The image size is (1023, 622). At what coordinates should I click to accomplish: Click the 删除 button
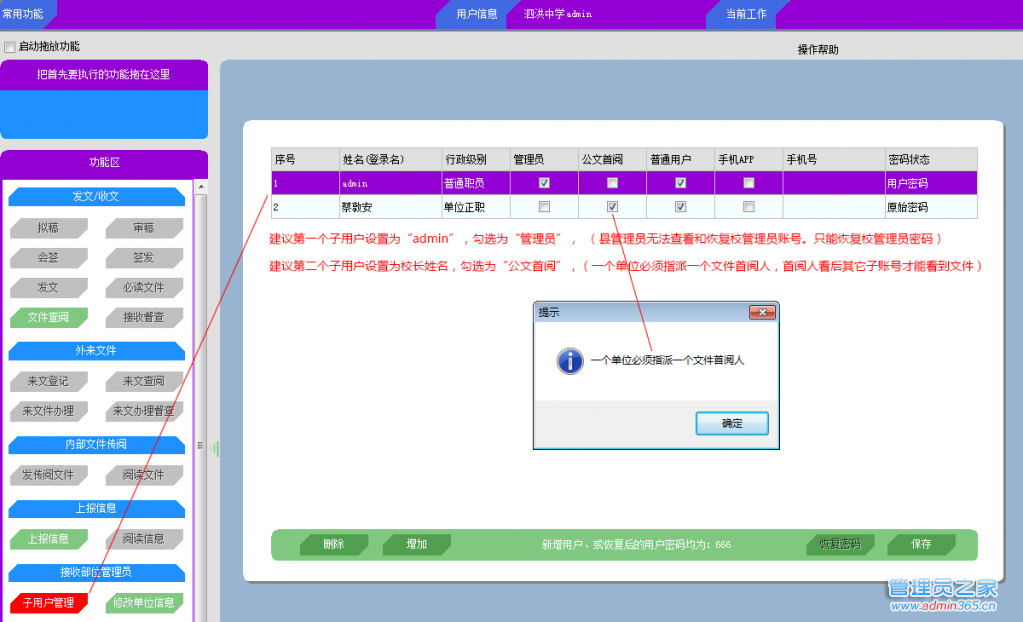[x=333, y=544]
